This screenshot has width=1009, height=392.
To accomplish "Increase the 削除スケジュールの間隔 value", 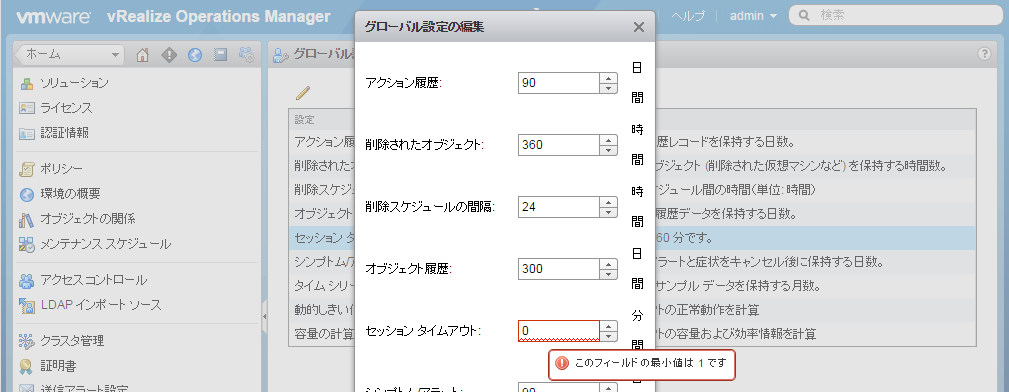I will [608, 201].
